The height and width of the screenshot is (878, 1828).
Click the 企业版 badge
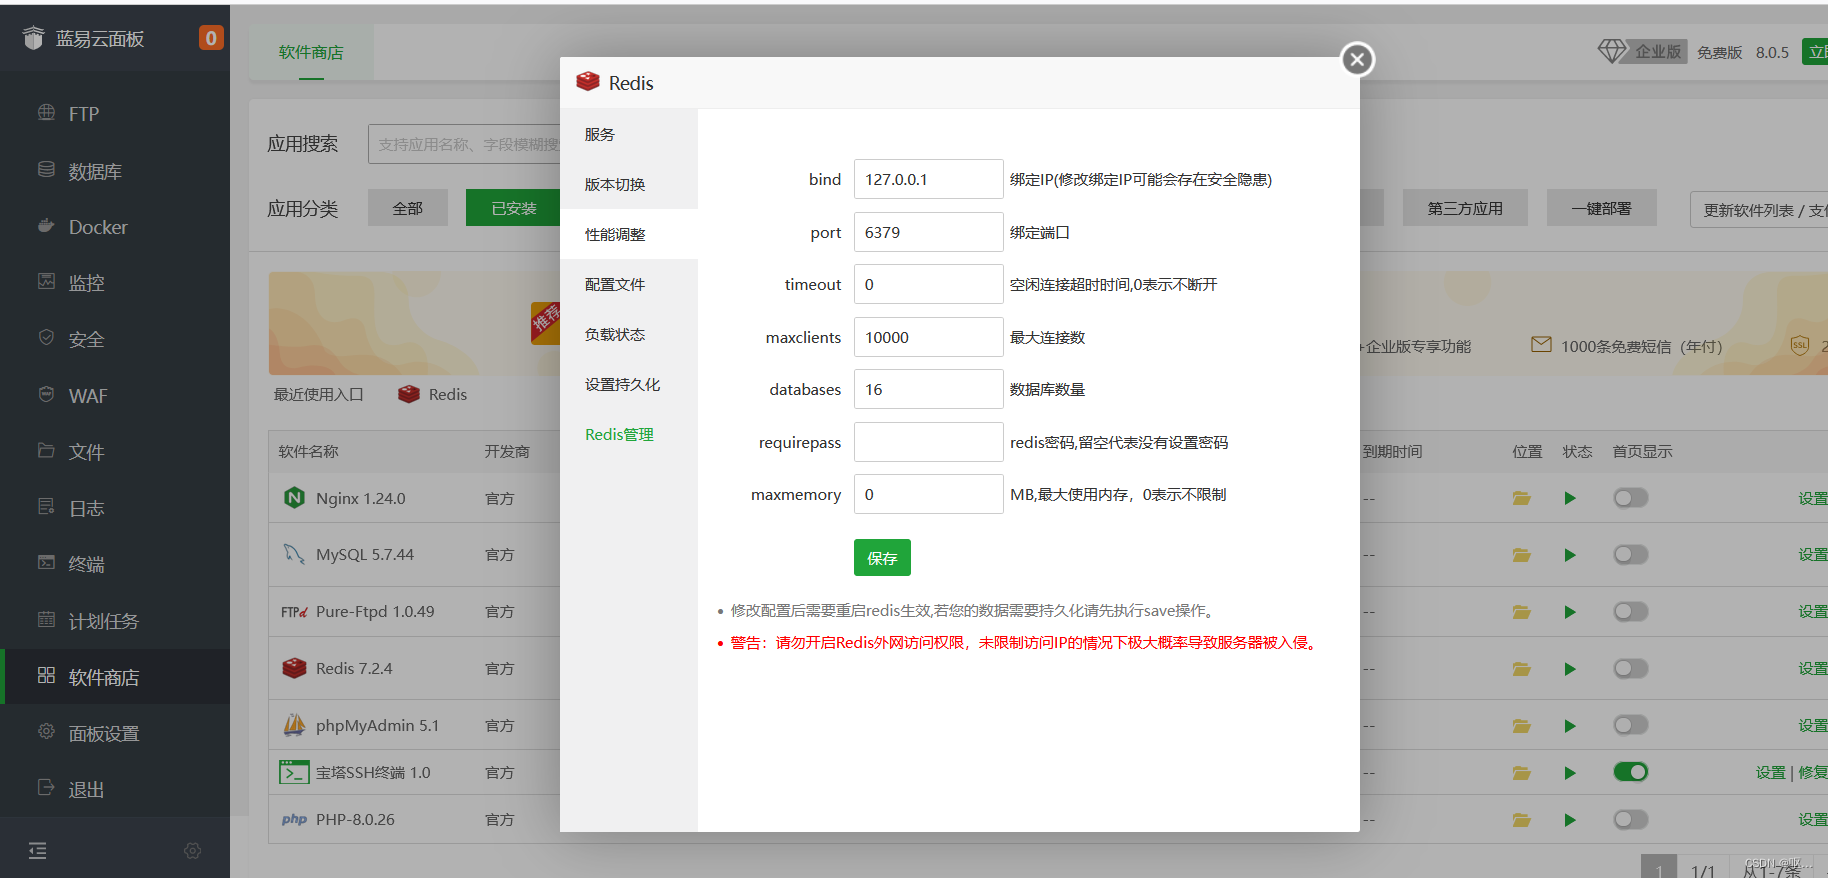(1658, 51)
